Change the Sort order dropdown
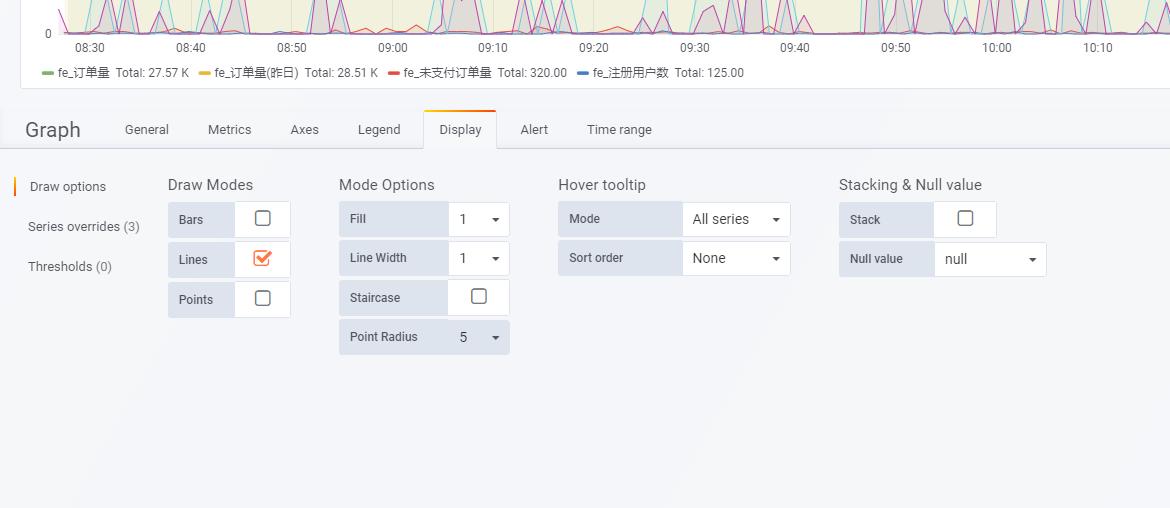Viewport: 1170px width, 508px height. (x=735, y=258)
